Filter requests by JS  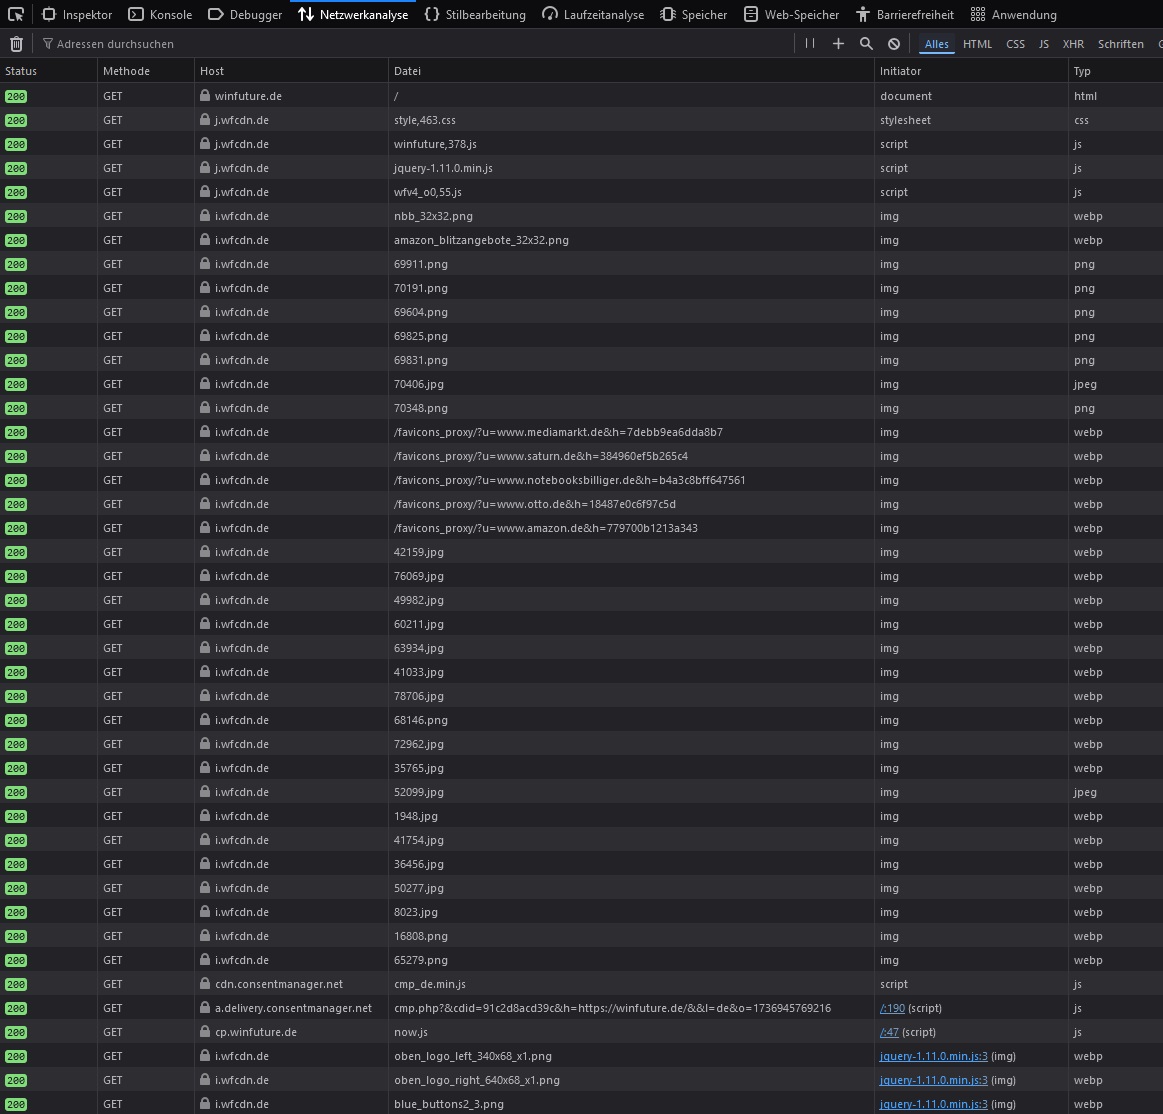pyautogui.click(x=1044, y=44)
